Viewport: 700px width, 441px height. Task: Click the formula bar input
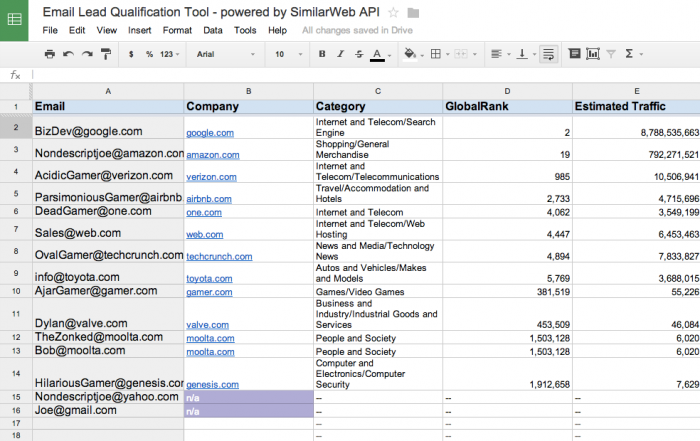365,75
